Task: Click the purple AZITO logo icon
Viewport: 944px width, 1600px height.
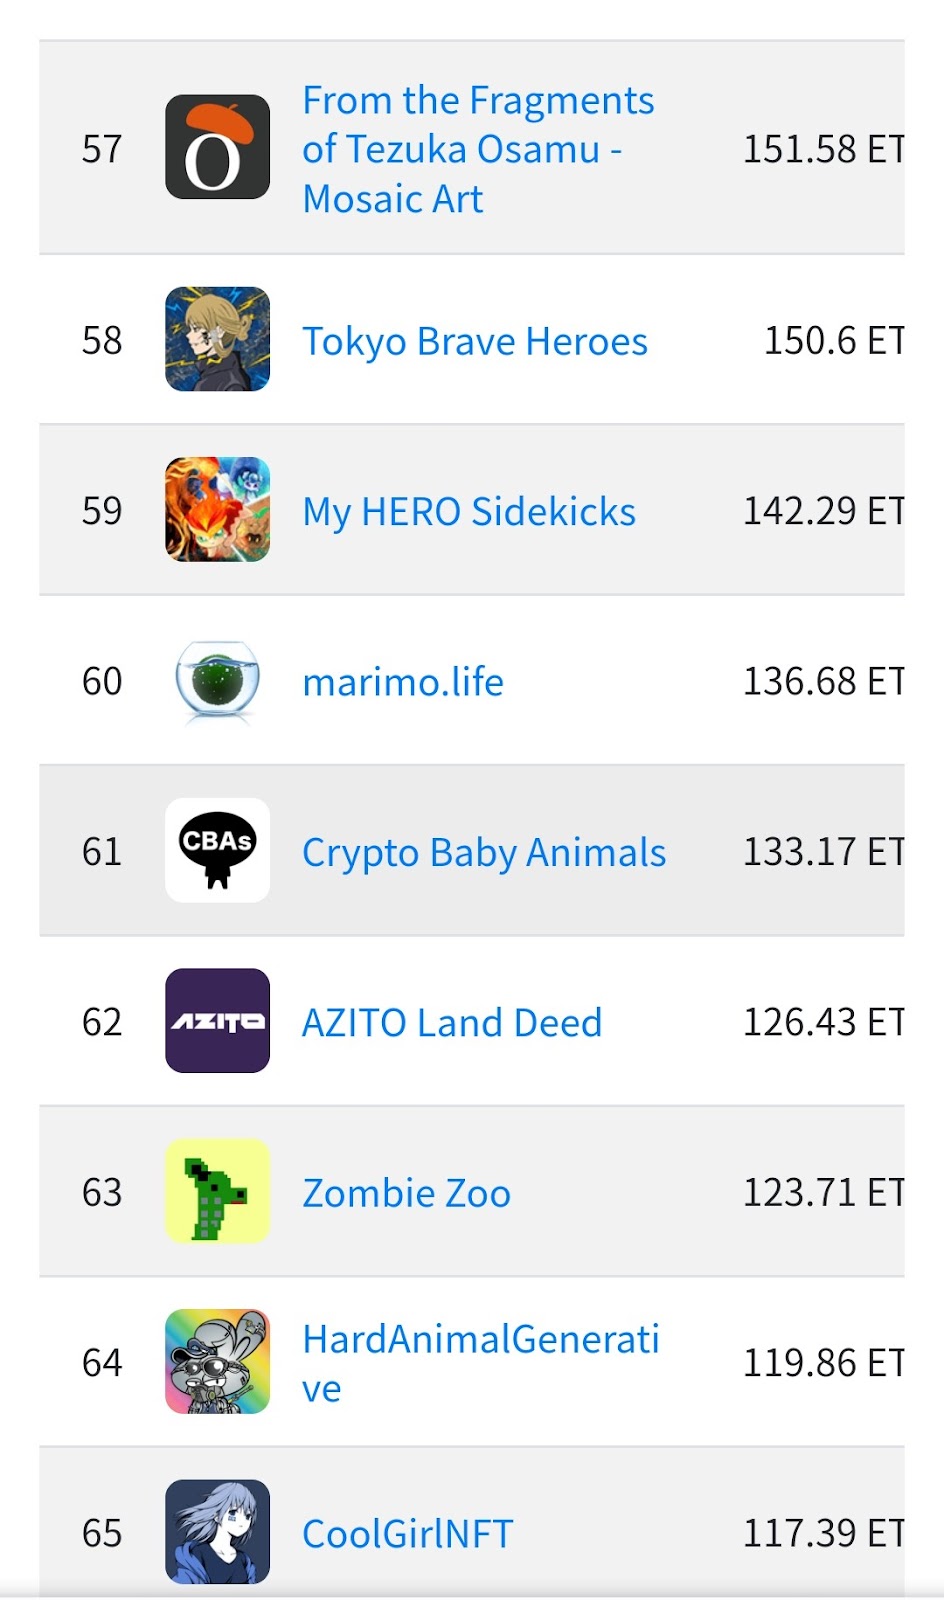Action: coord(217,1022)
